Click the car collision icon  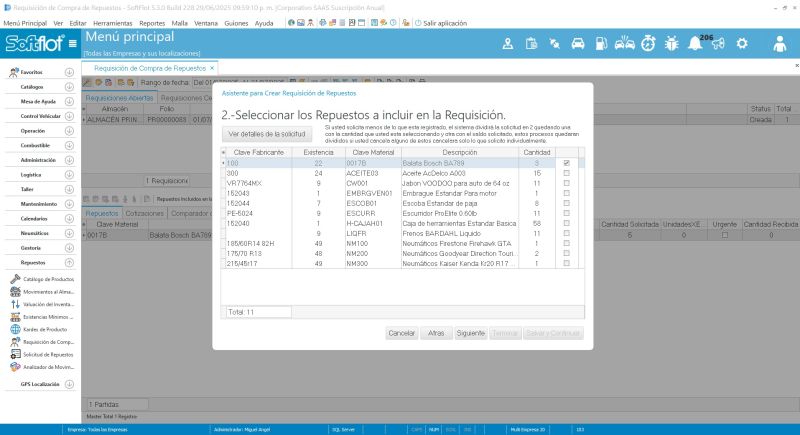pyautogui.click(x=624, y=43)
